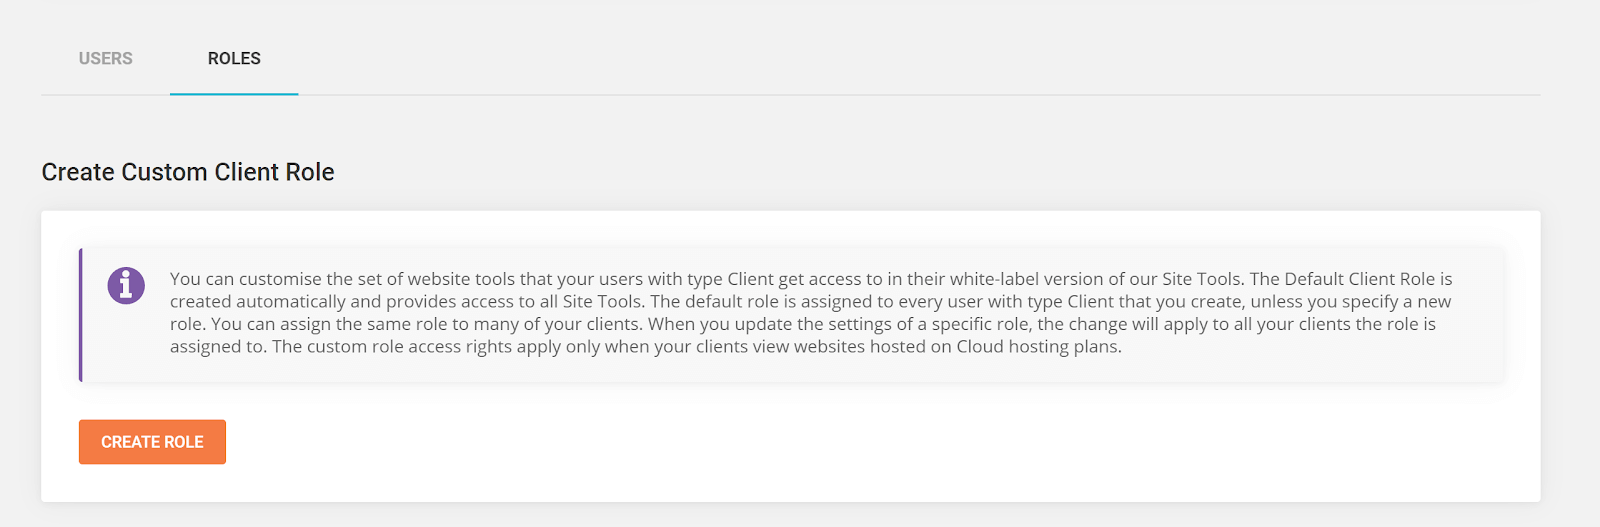The width and height of the screenshot is (1600, 527).
Task: Click the line starting role. You can assign
Action: tap(803, 324)
